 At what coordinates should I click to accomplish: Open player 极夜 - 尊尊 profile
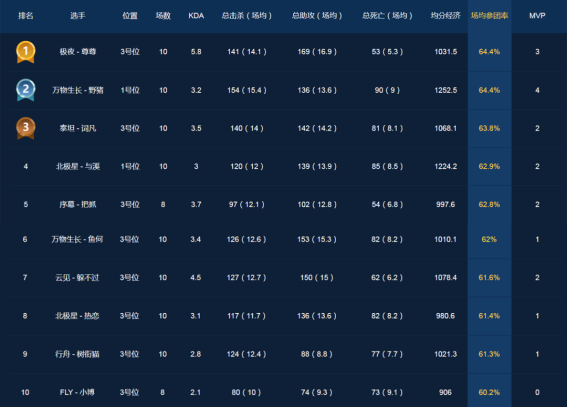78,52
